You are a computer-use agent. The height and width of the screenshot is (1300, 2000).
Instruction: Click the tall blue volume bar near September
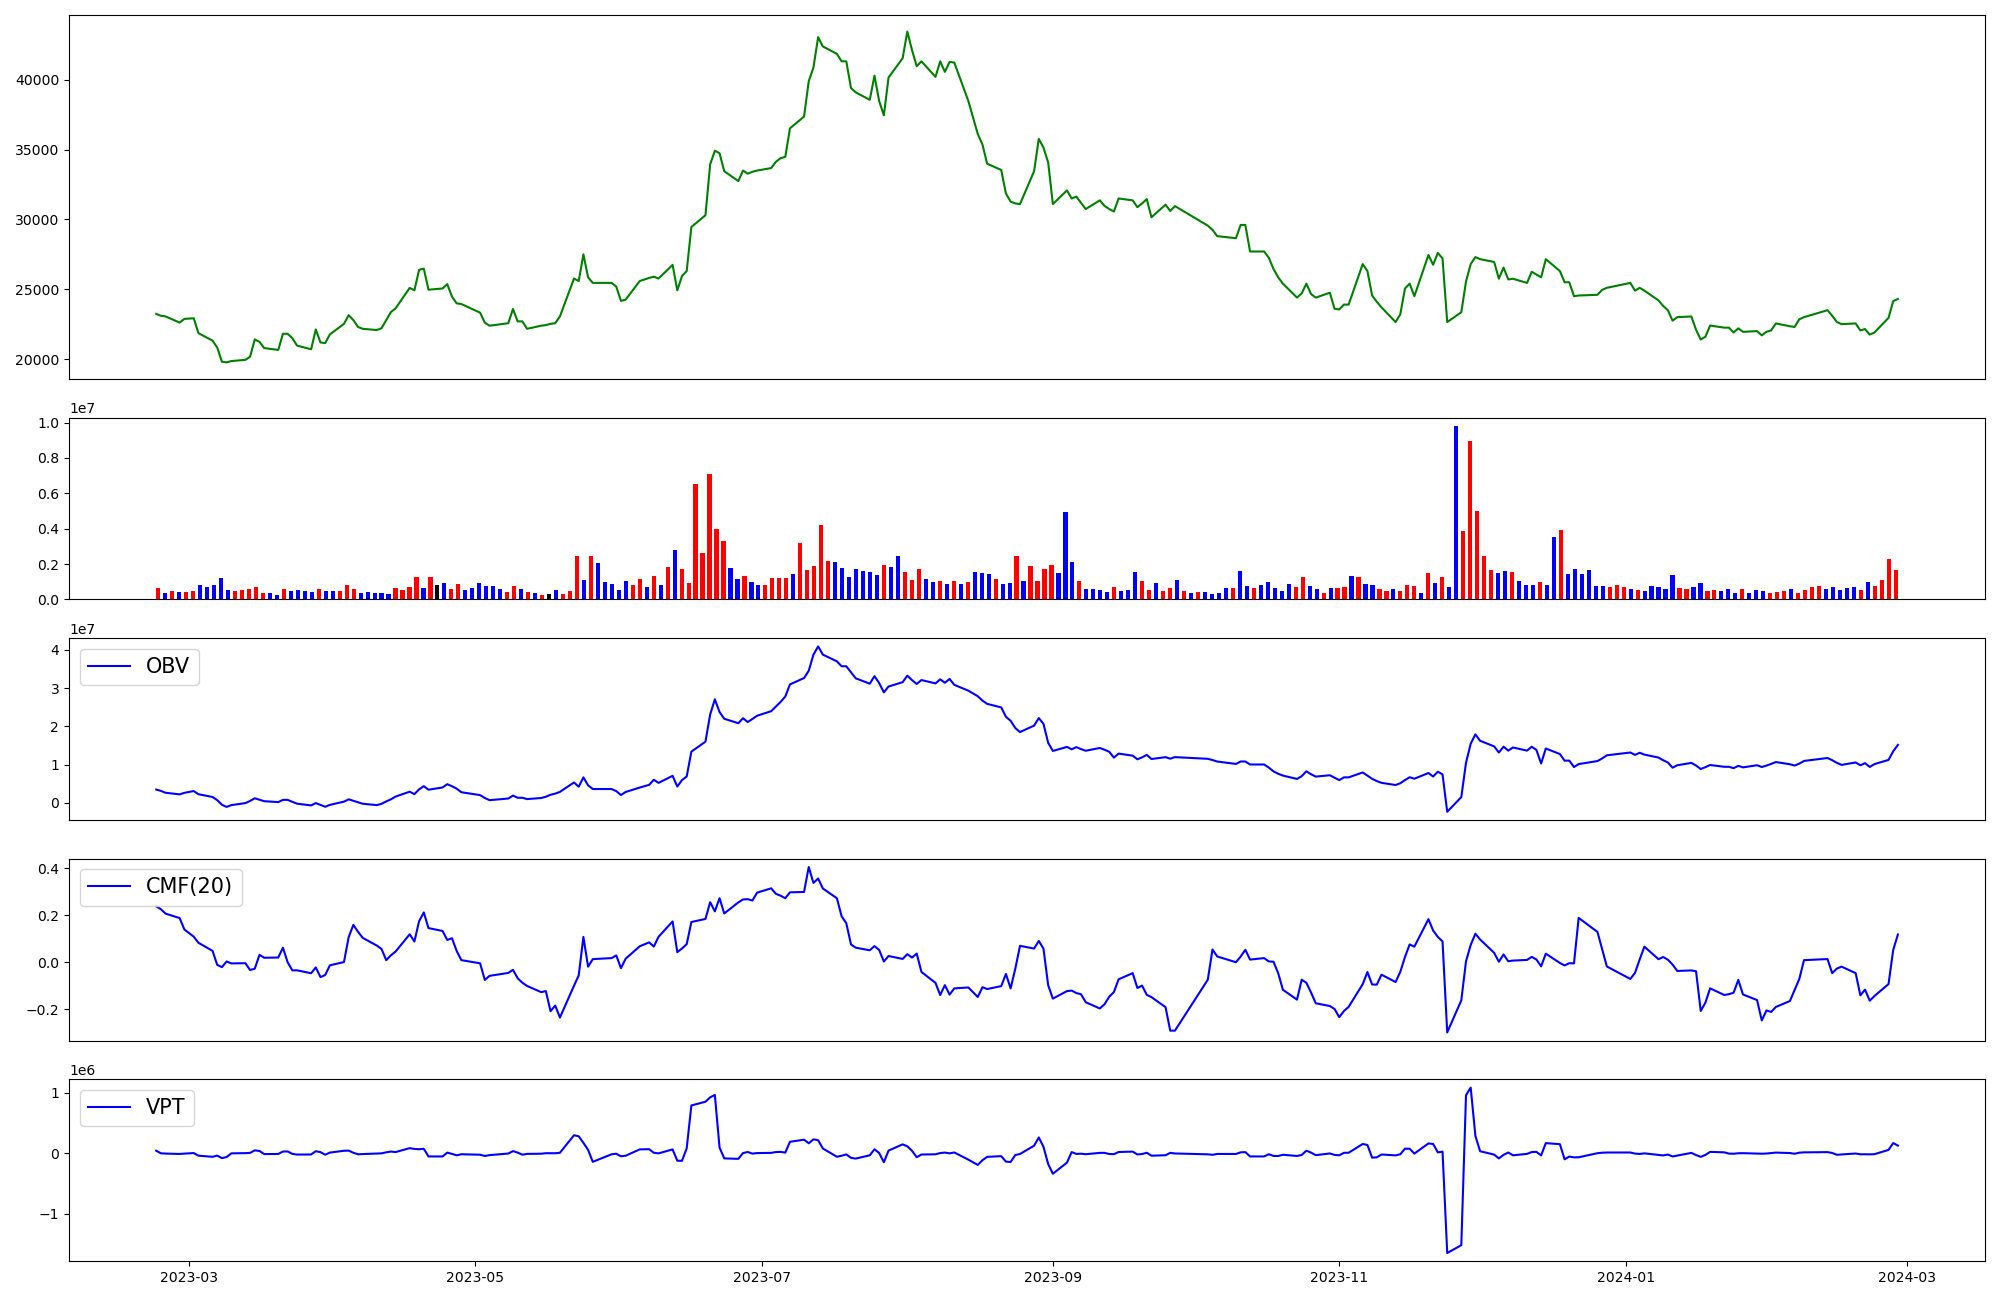click(1065, 555)
